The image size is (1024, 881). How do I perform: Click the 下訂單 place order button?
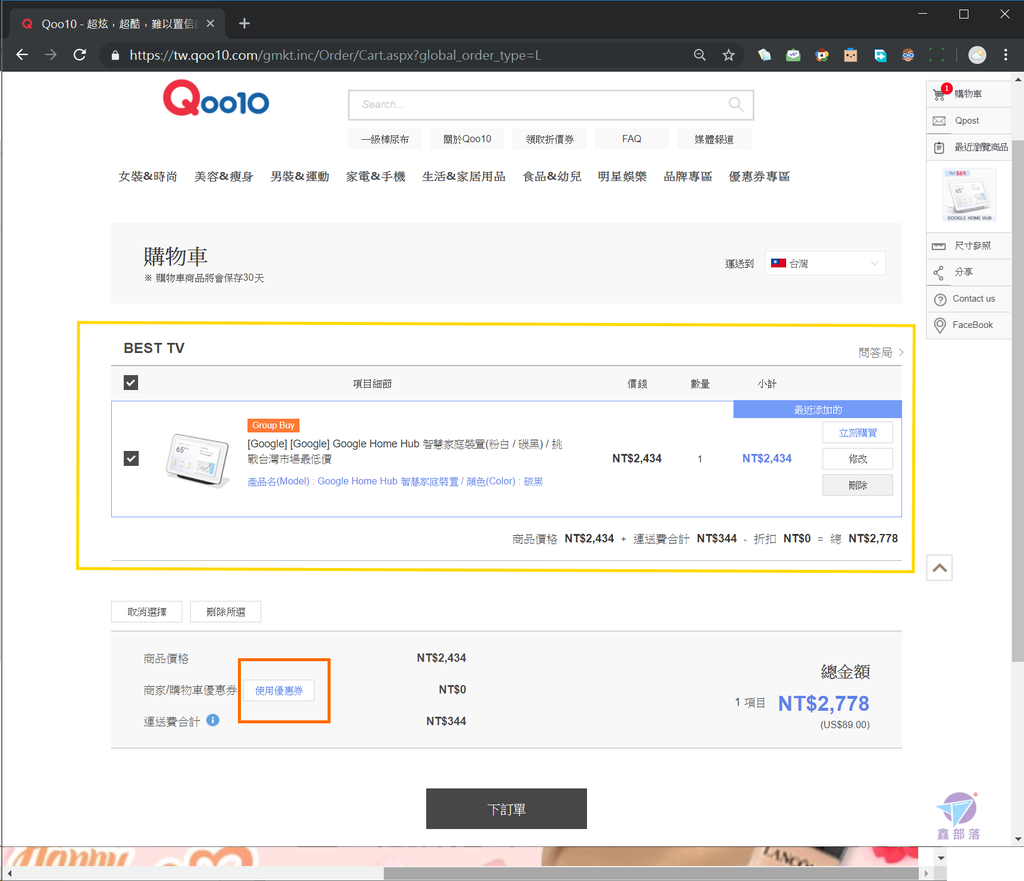click(x=506, y=809)
